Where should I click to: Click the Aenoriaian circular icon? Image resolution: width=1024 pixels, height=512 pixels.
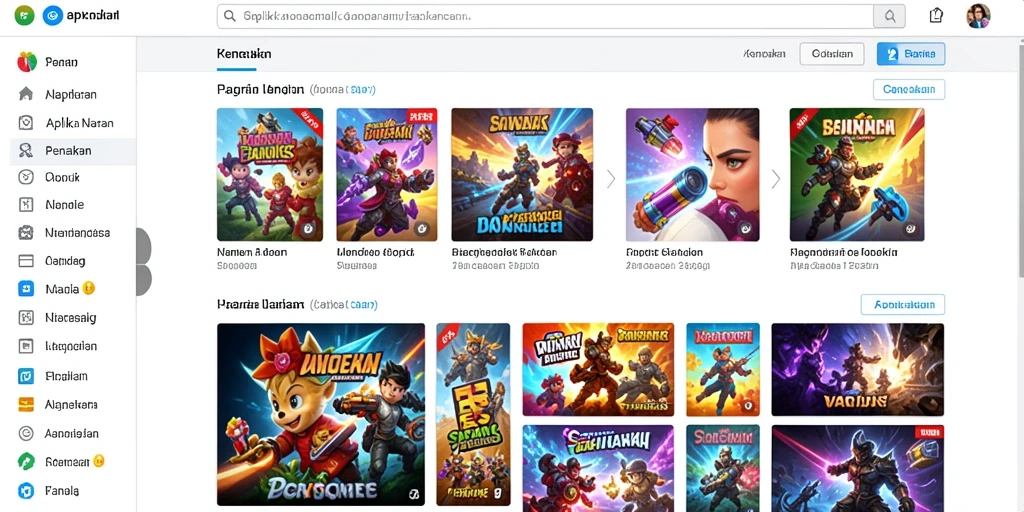coord(26,432)
